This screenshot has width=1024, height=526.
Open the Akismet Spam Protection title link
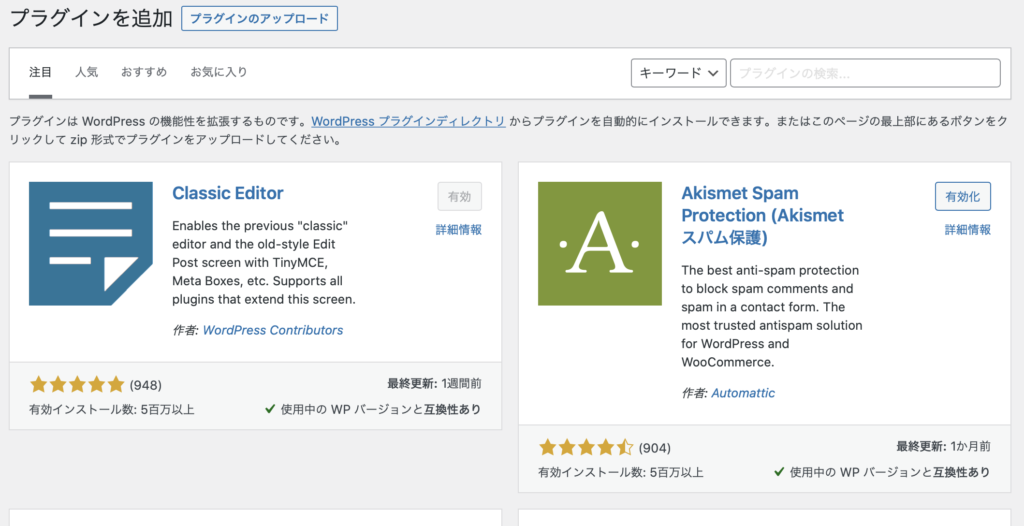coord(763,215)
